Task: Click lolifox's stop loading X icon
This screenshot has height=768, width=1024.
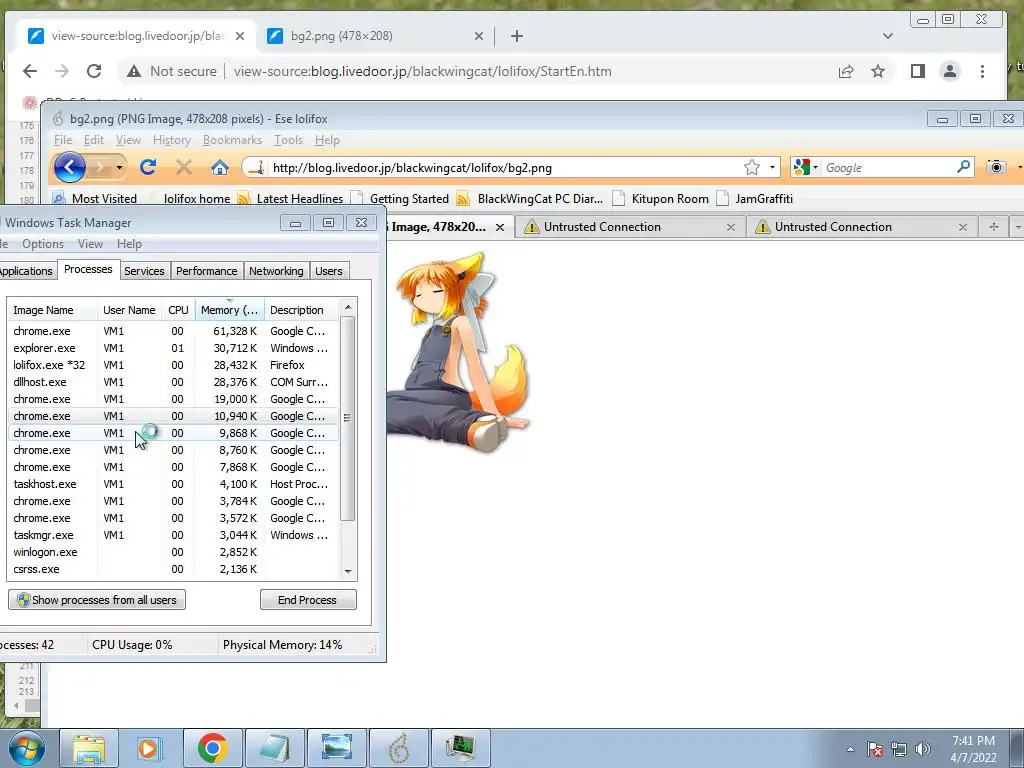Action: coord(184,168)
